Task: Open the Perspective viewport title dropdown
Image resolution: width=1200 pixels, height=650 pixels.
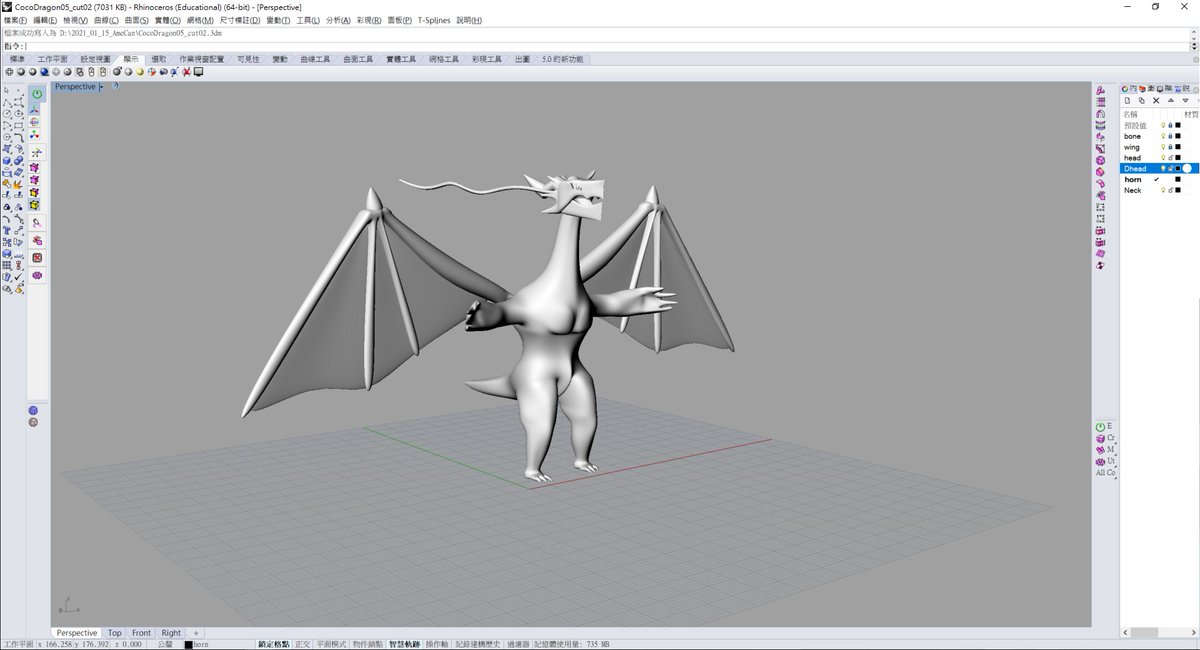Action: [x=101, y=87]
